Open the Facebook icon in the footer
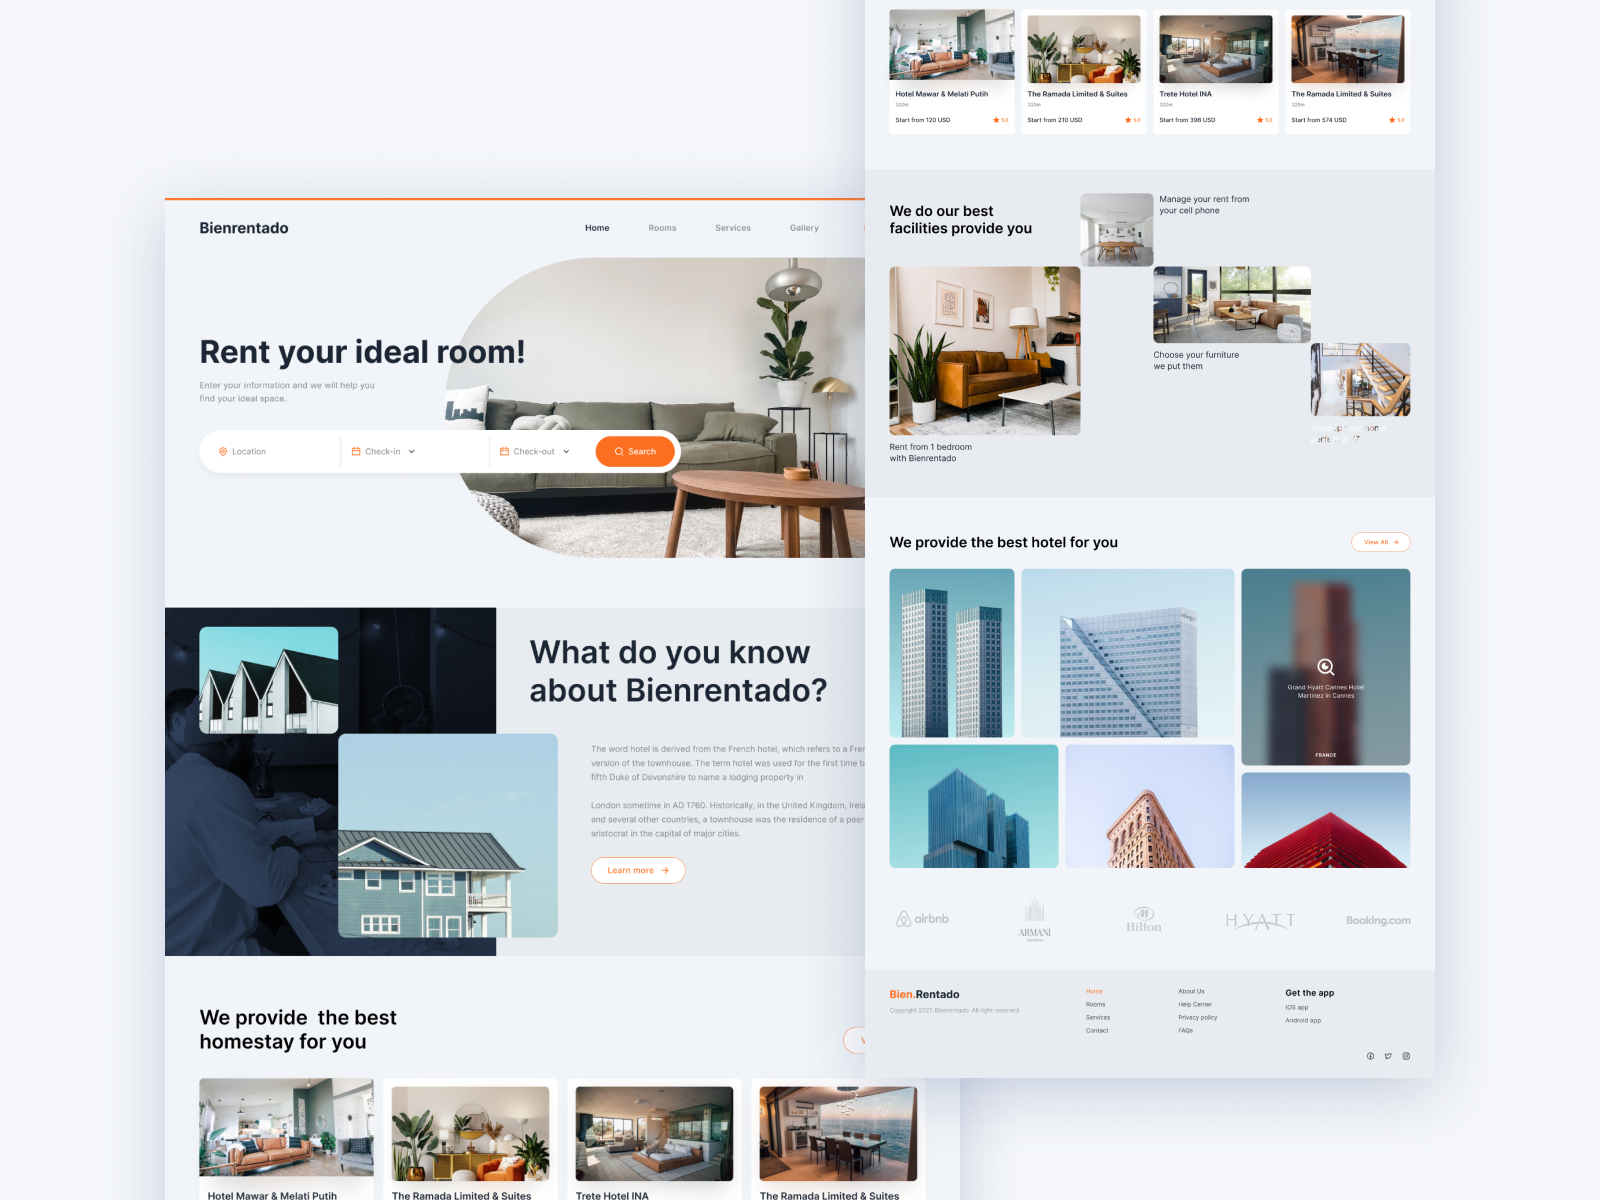1600x1200 pixels. point(1370,1056)
